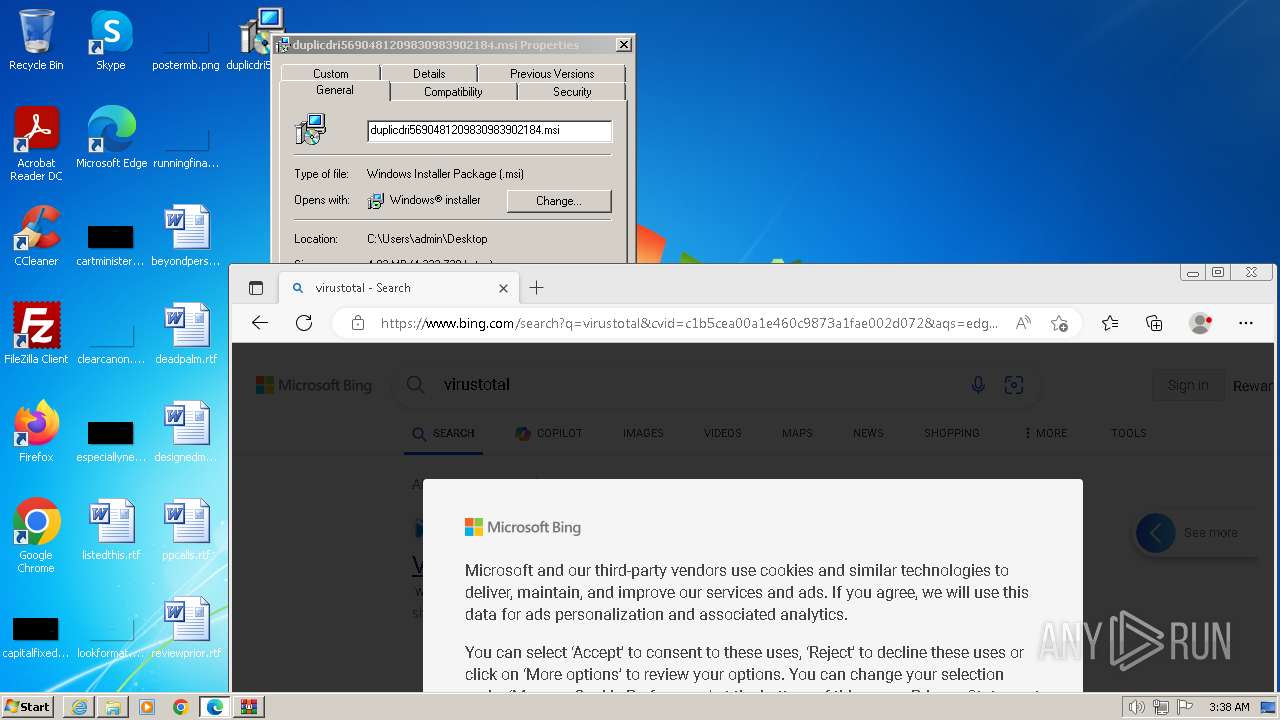Select postermb.png file on desktop
The width and height of the screenshot is (1280, 720).
(186, 48)
